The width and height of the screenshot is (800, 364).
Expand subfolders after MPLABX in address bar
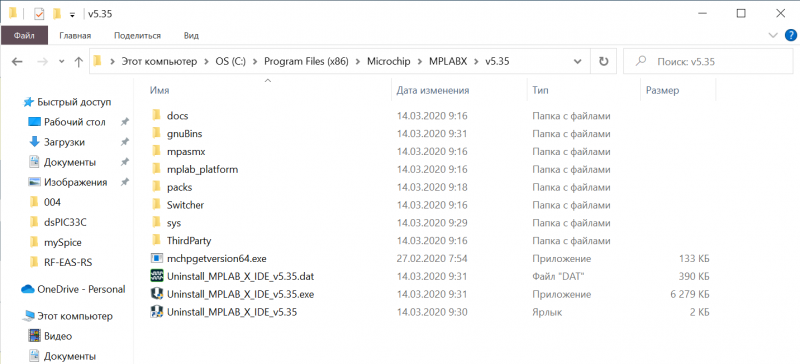[x=476, y=62]
